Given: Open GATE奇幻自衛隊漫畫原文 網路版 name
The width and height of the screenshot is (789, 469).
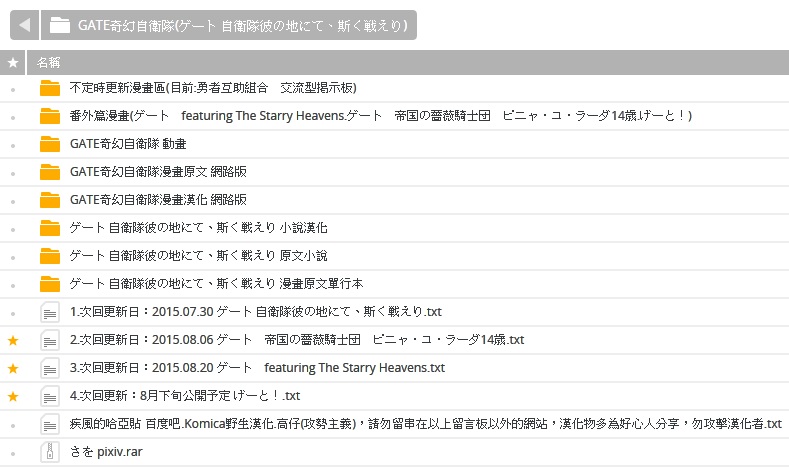Looking at the screenshot, I should pos(158,172).
